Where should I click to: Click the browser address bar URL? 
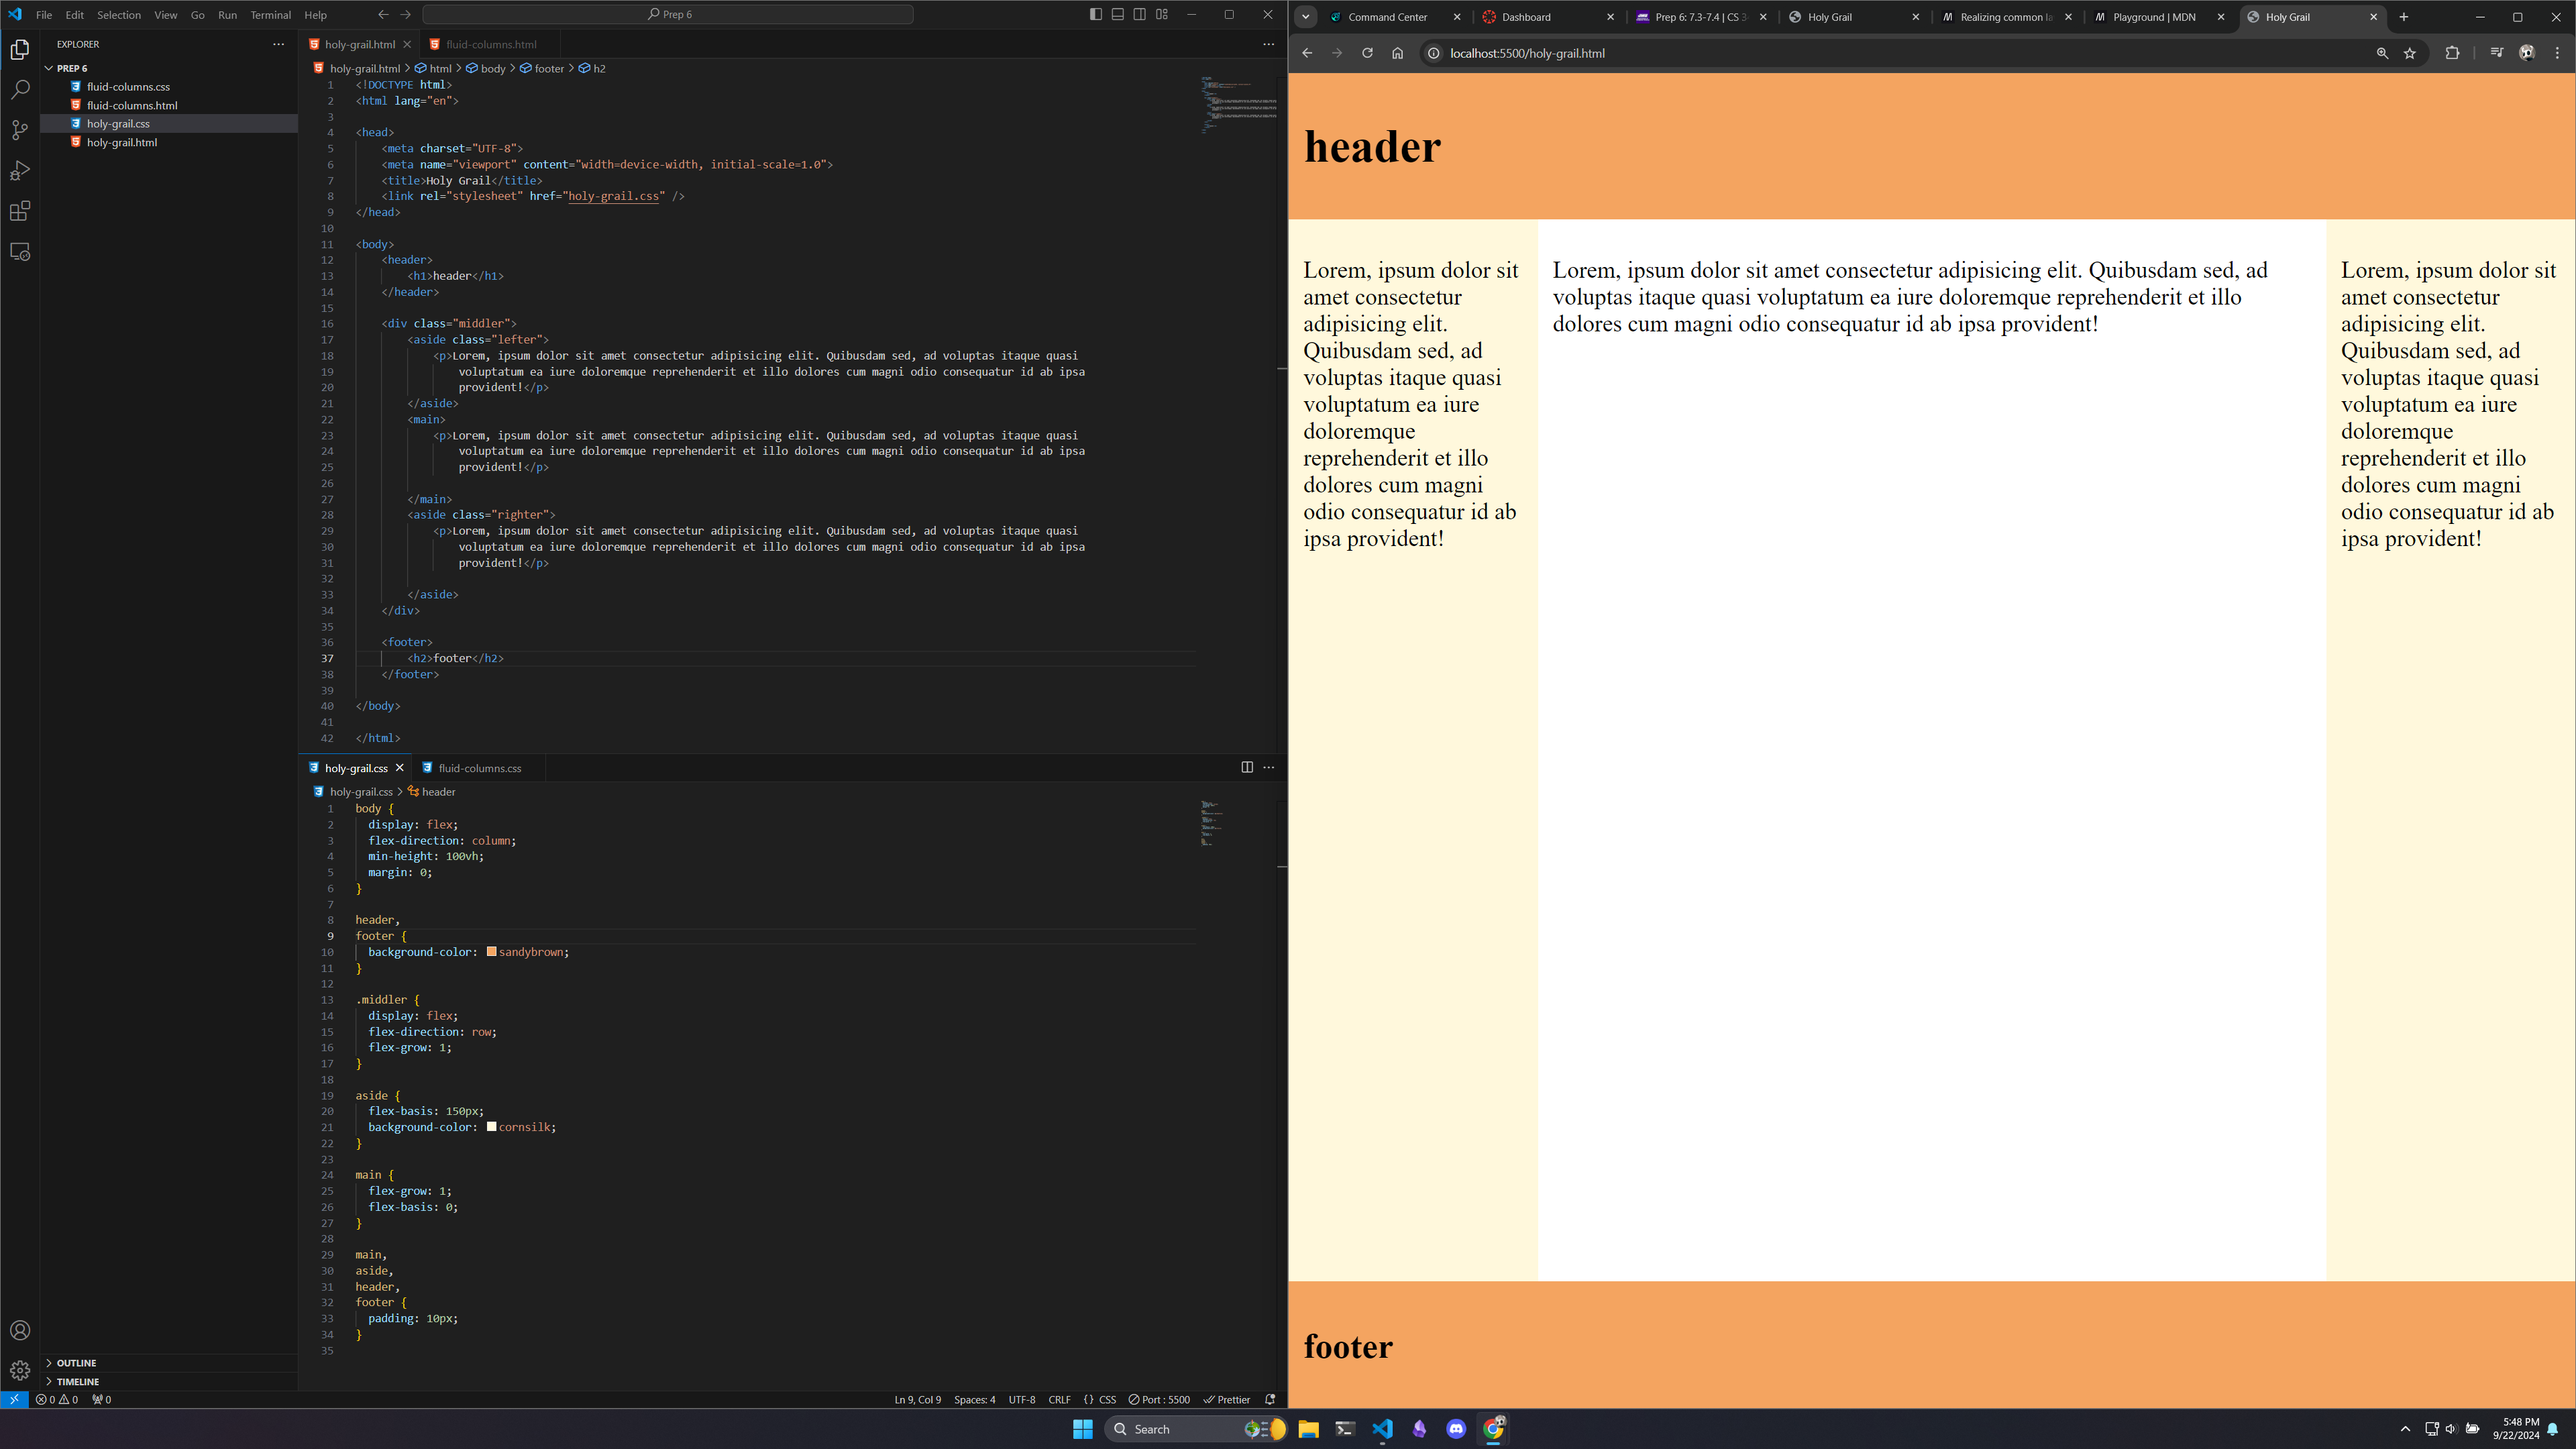pos(1526,53)
